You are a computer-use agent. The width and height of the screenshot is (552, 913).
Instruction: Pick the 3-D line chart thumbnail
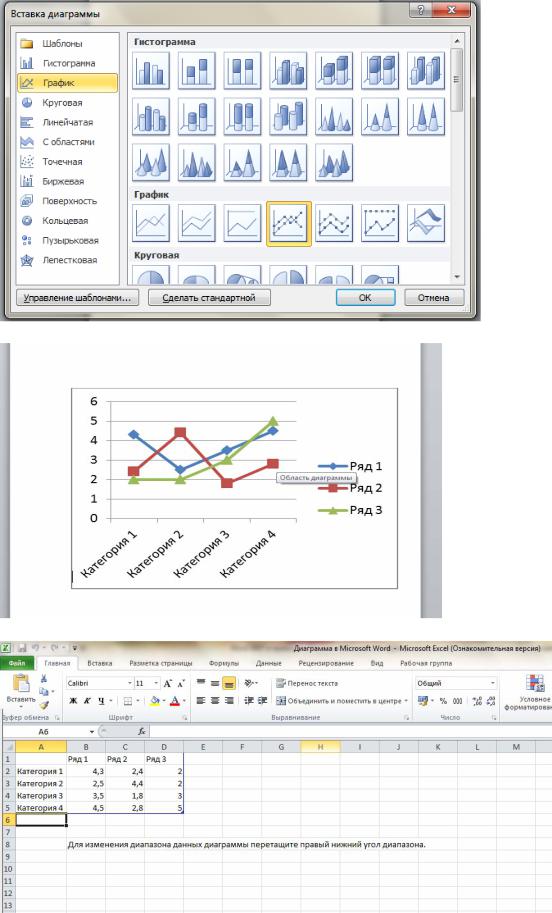[426, 223]
